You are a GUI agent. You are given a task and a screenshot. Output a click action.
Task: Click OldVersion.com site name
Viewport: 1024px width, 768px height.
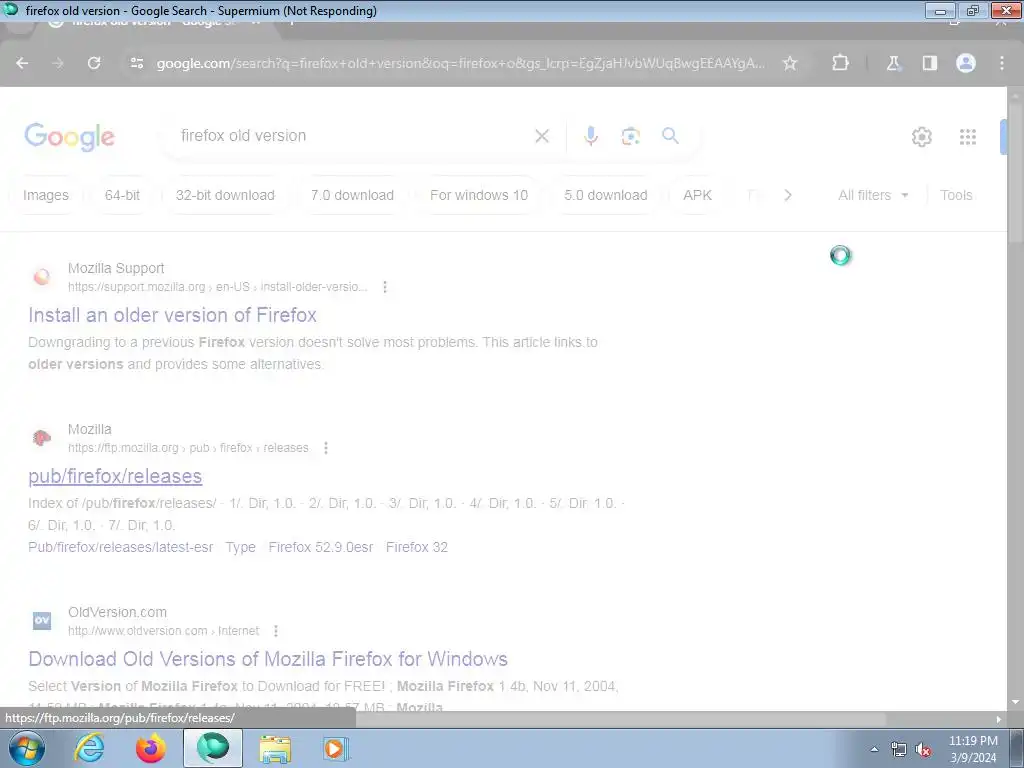click(118, 613)
